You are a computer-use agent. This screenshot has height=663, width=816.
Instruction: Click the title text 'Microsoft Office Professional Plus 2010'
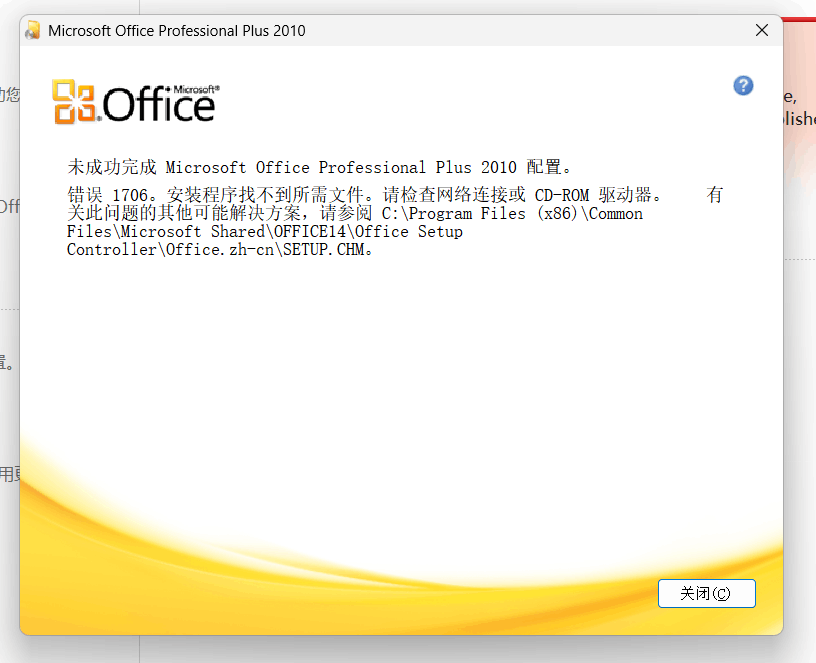[176, 31]
